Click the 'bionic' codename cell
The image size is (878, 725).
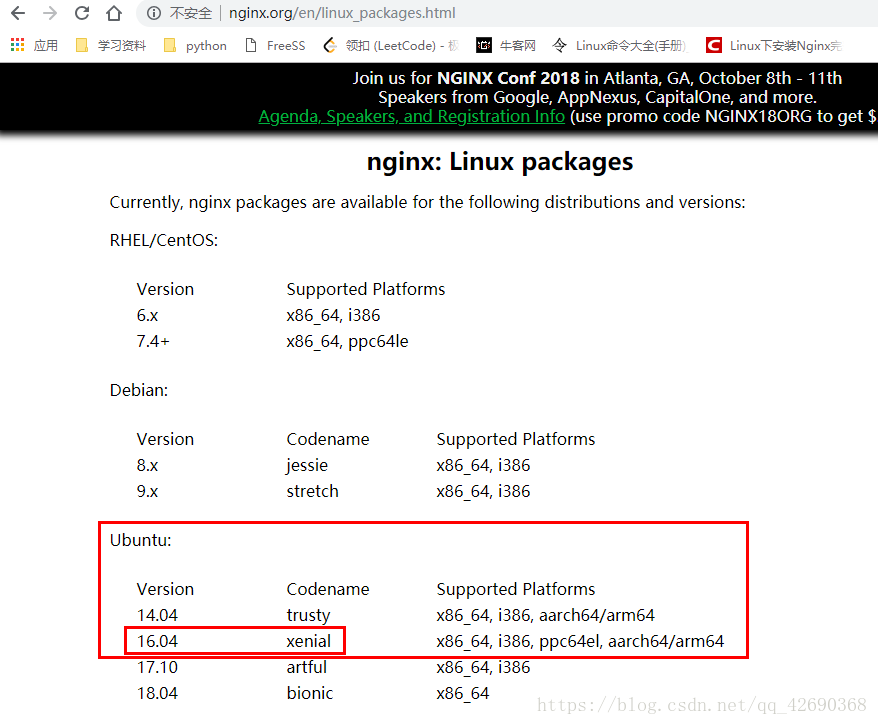point(310,693)
